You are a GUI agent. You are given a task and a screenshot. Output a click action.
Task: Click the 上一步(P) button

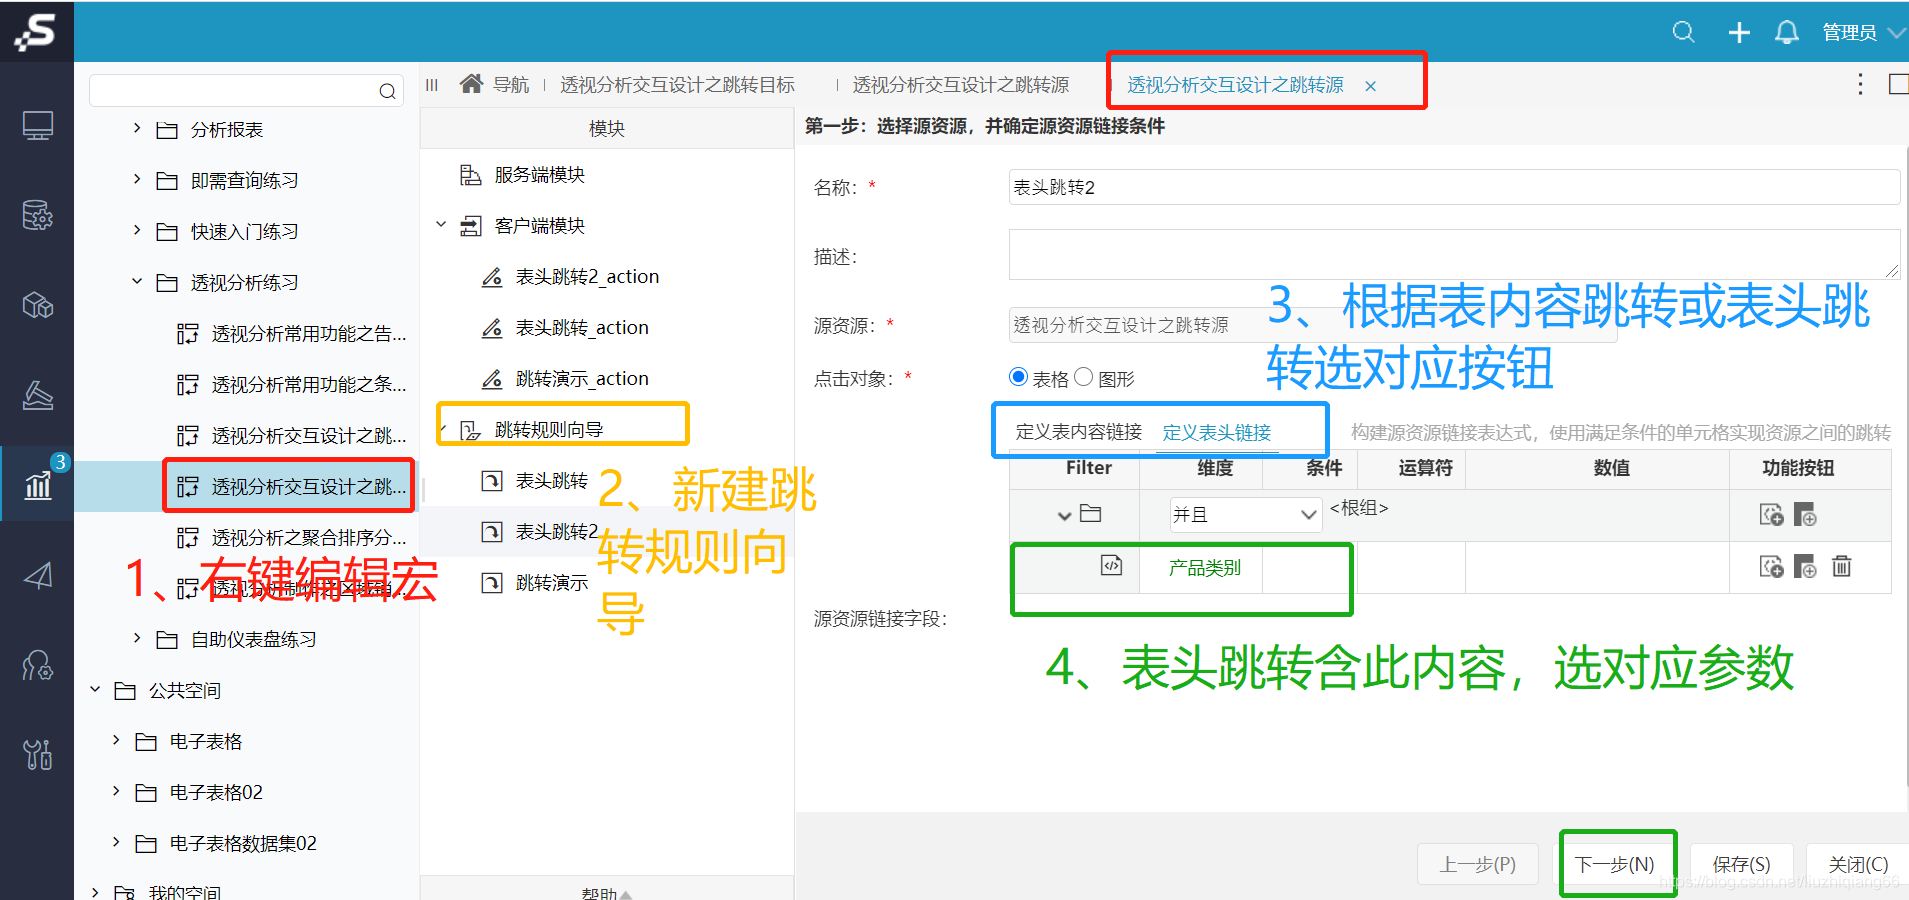(x=1478, y=864)
